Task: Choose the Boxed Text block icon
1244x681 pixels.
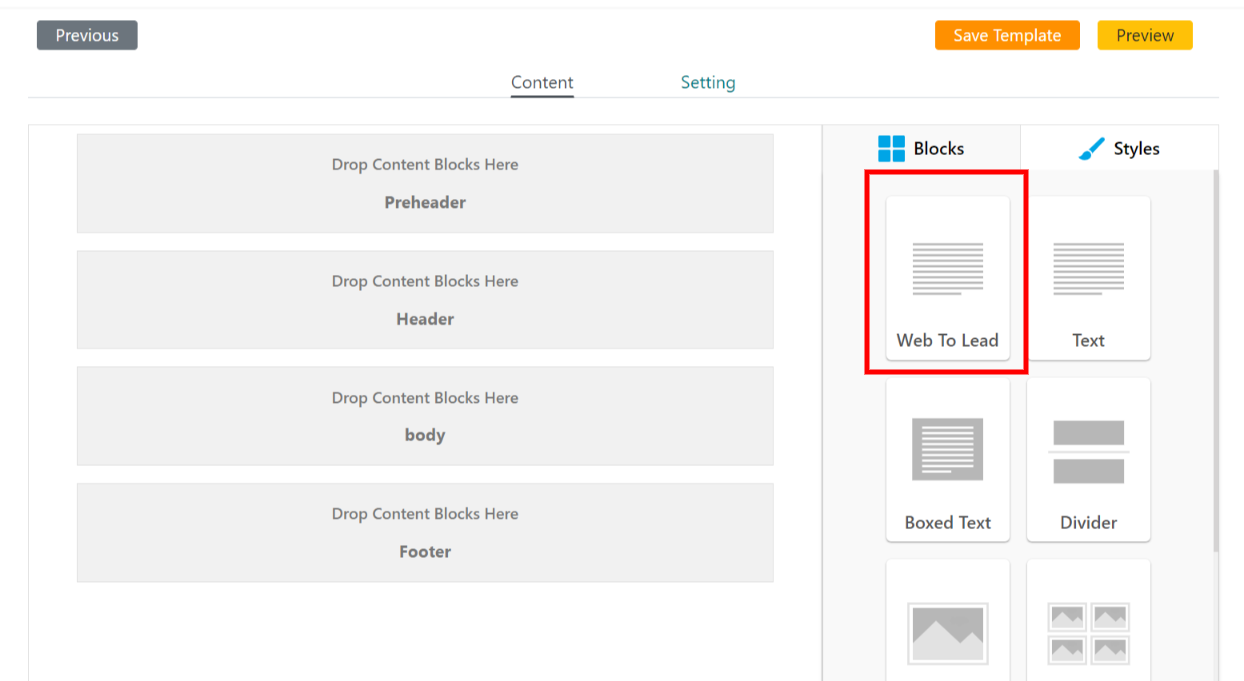Action: tap(948, 449)
